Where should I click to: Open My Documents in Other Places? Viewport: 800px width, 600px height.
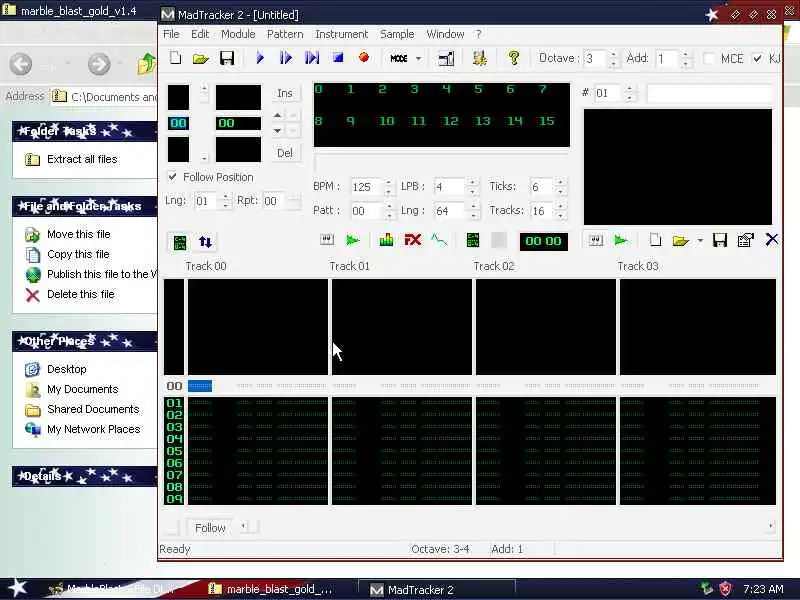[x=83, y=389]
